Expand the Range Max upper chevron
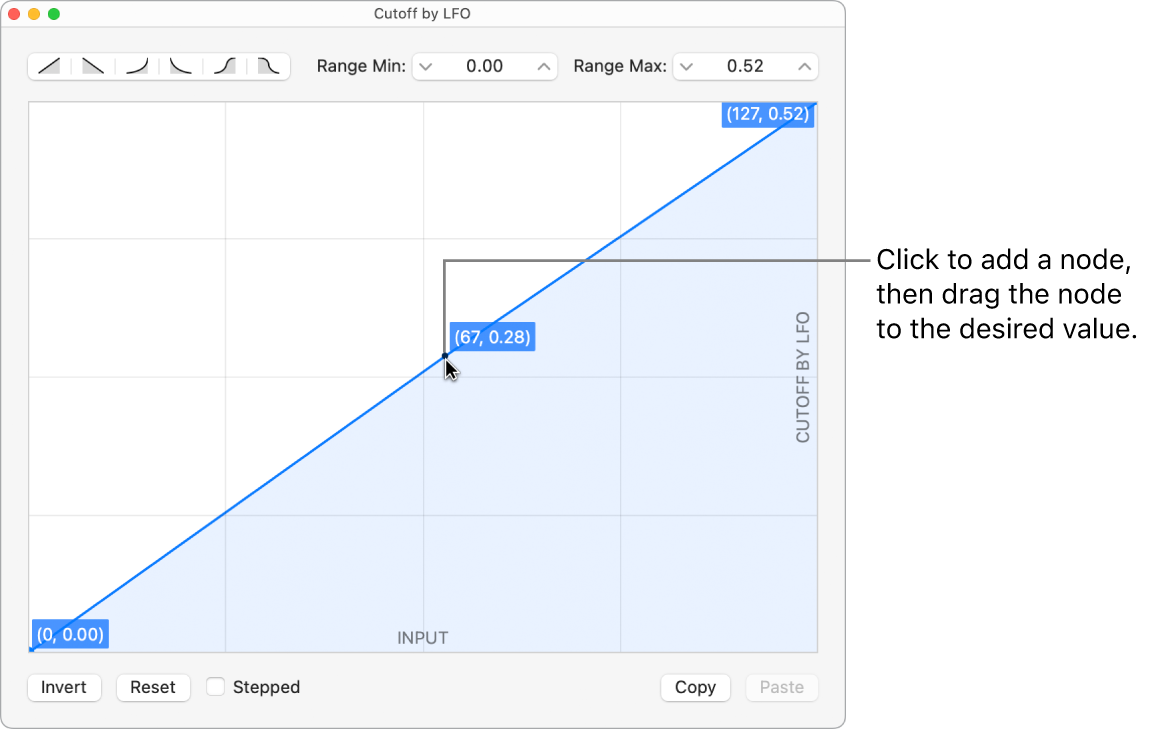The height and width of the screenshot is (730, 1154). [803, 66]
